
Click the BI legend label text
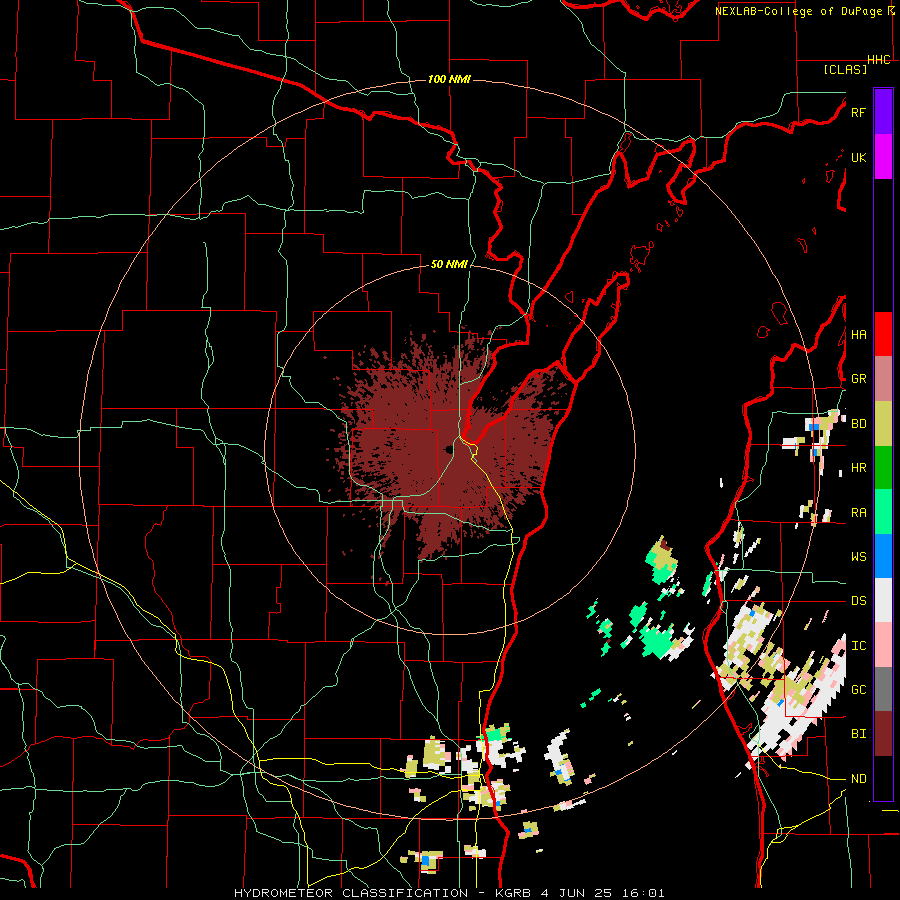coord(858,734)
